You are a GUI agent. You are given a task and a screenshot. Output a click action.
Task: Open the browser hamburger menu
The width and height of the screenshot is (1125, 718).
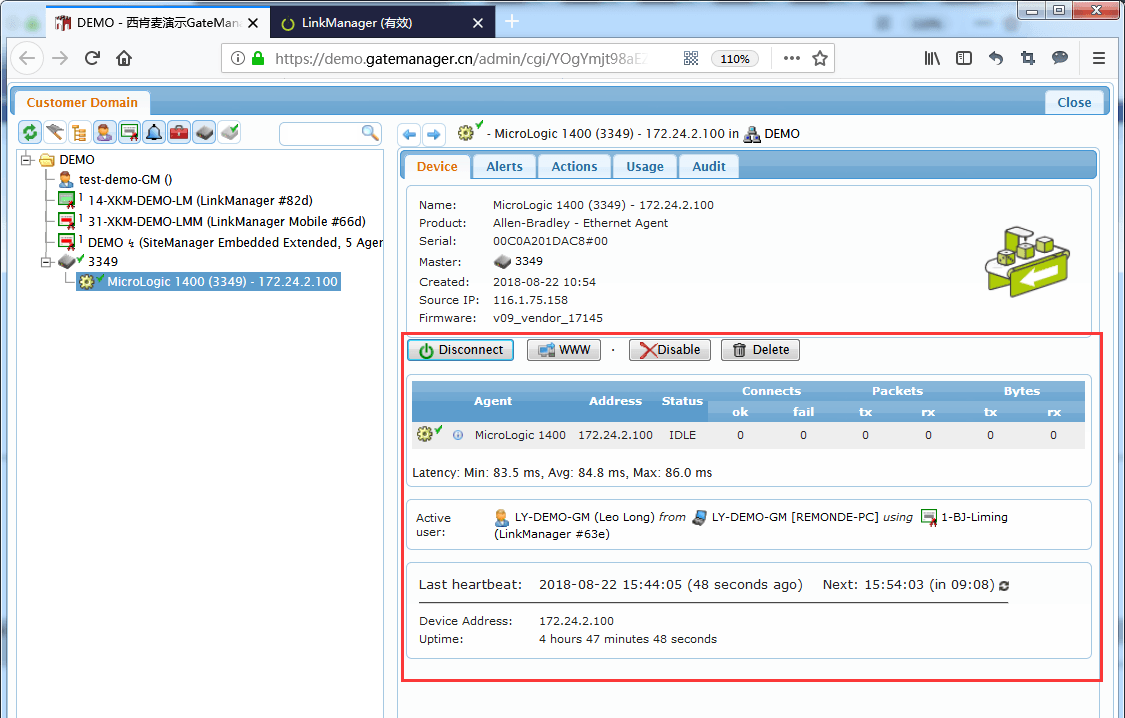1098,58
